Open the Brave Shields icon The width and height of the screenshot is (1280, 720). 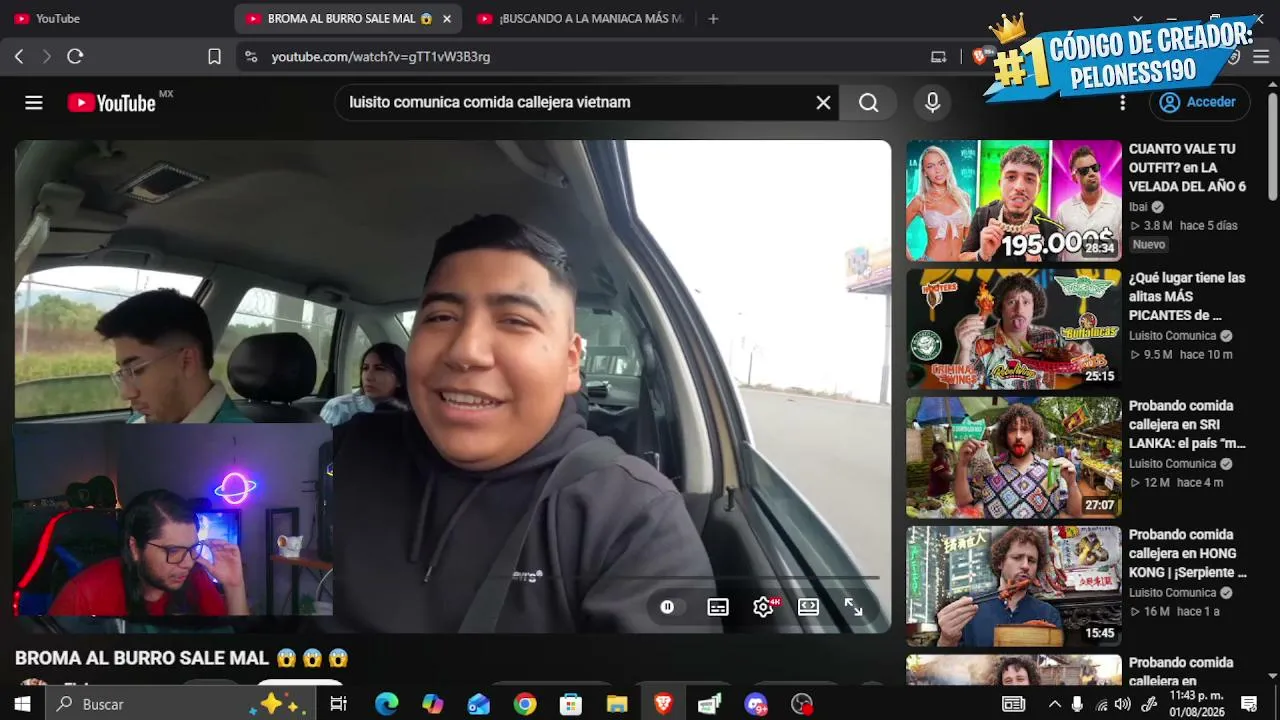[980, 57]
